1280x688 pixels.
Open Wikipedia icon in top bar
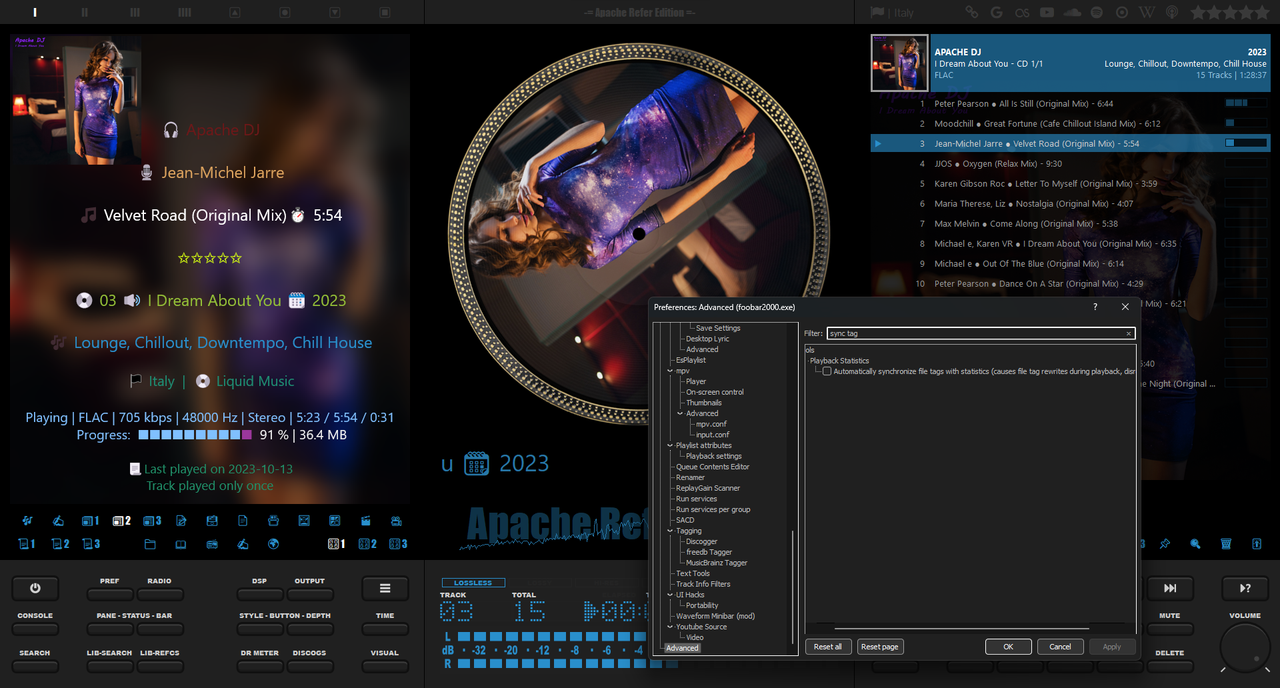[x=1147, y=12]
